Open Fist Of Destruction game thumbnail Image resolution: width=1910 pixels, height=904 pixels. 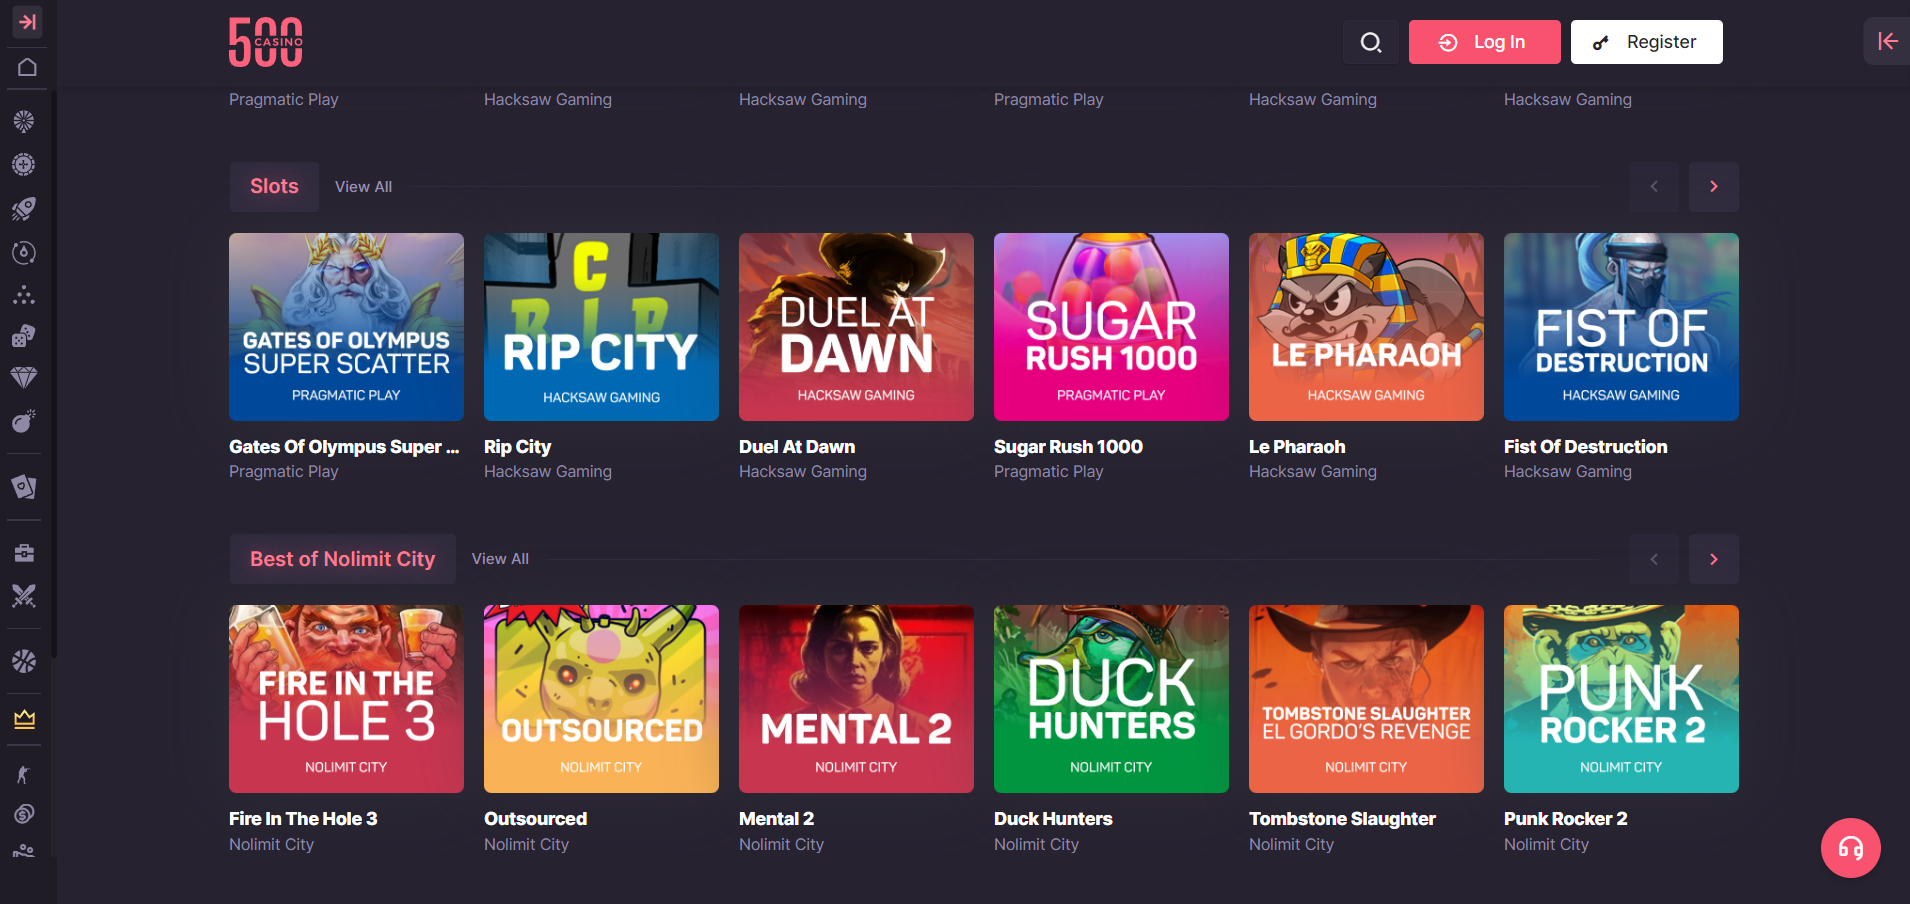(1621, 327)
